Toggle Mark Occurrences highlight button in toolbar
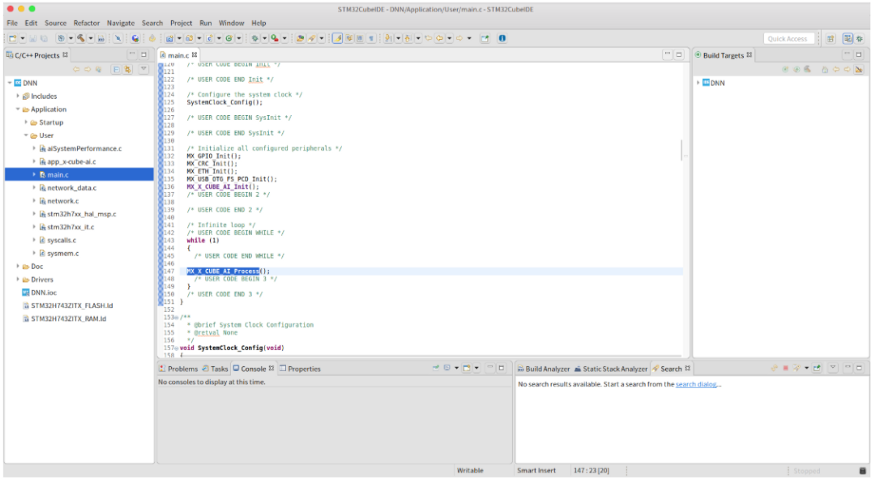The height and width of the screenshot is (482, 875). 337,38
